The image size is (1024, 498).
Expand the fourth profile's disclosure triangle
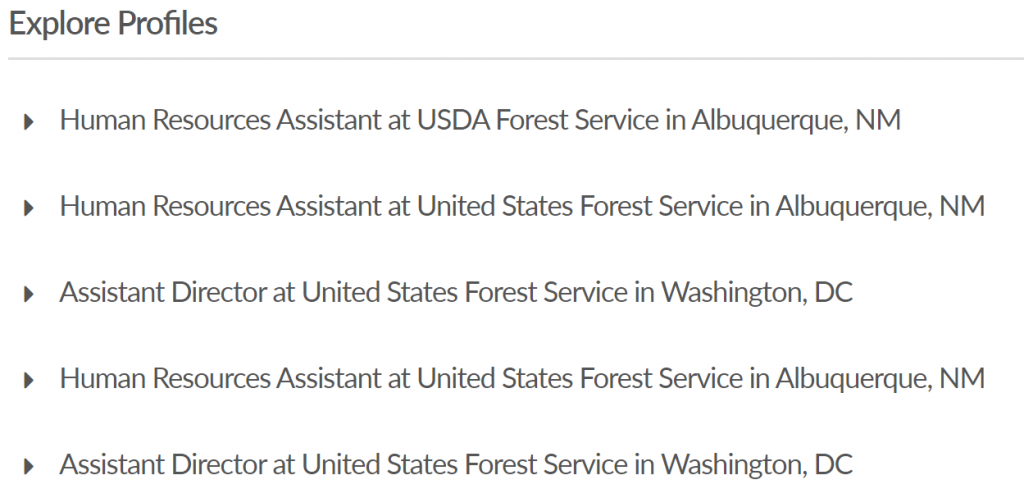point(28,380)
